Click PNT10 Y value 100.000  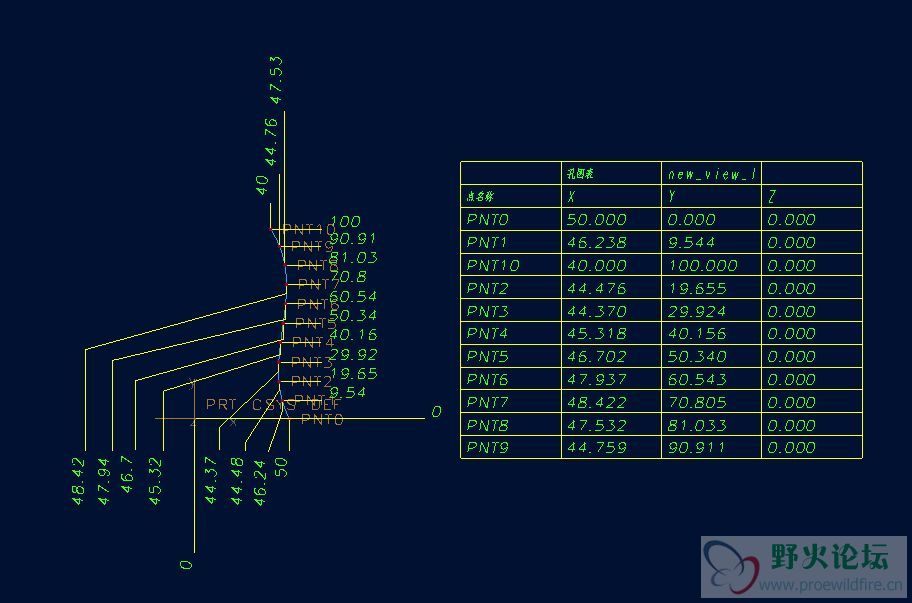point(702,266)
